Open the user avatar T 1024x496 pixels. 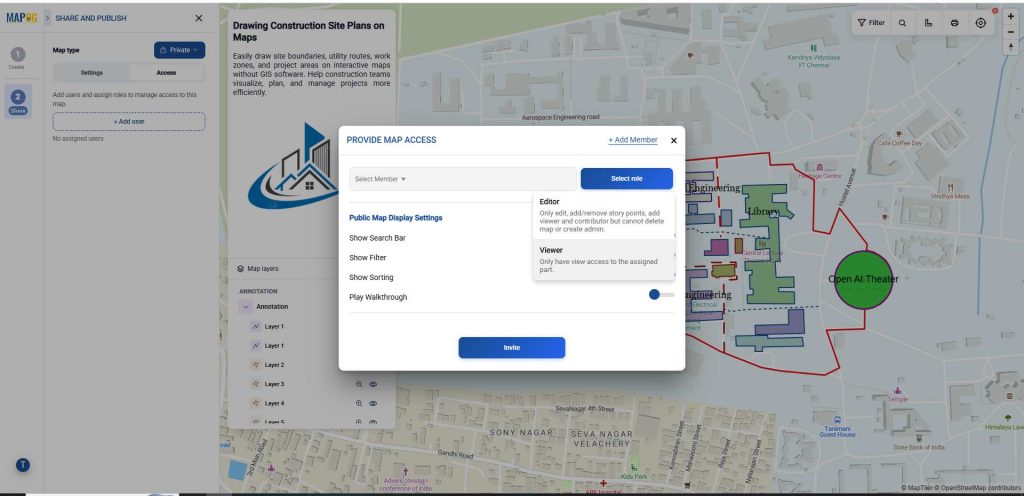[23, 465]
